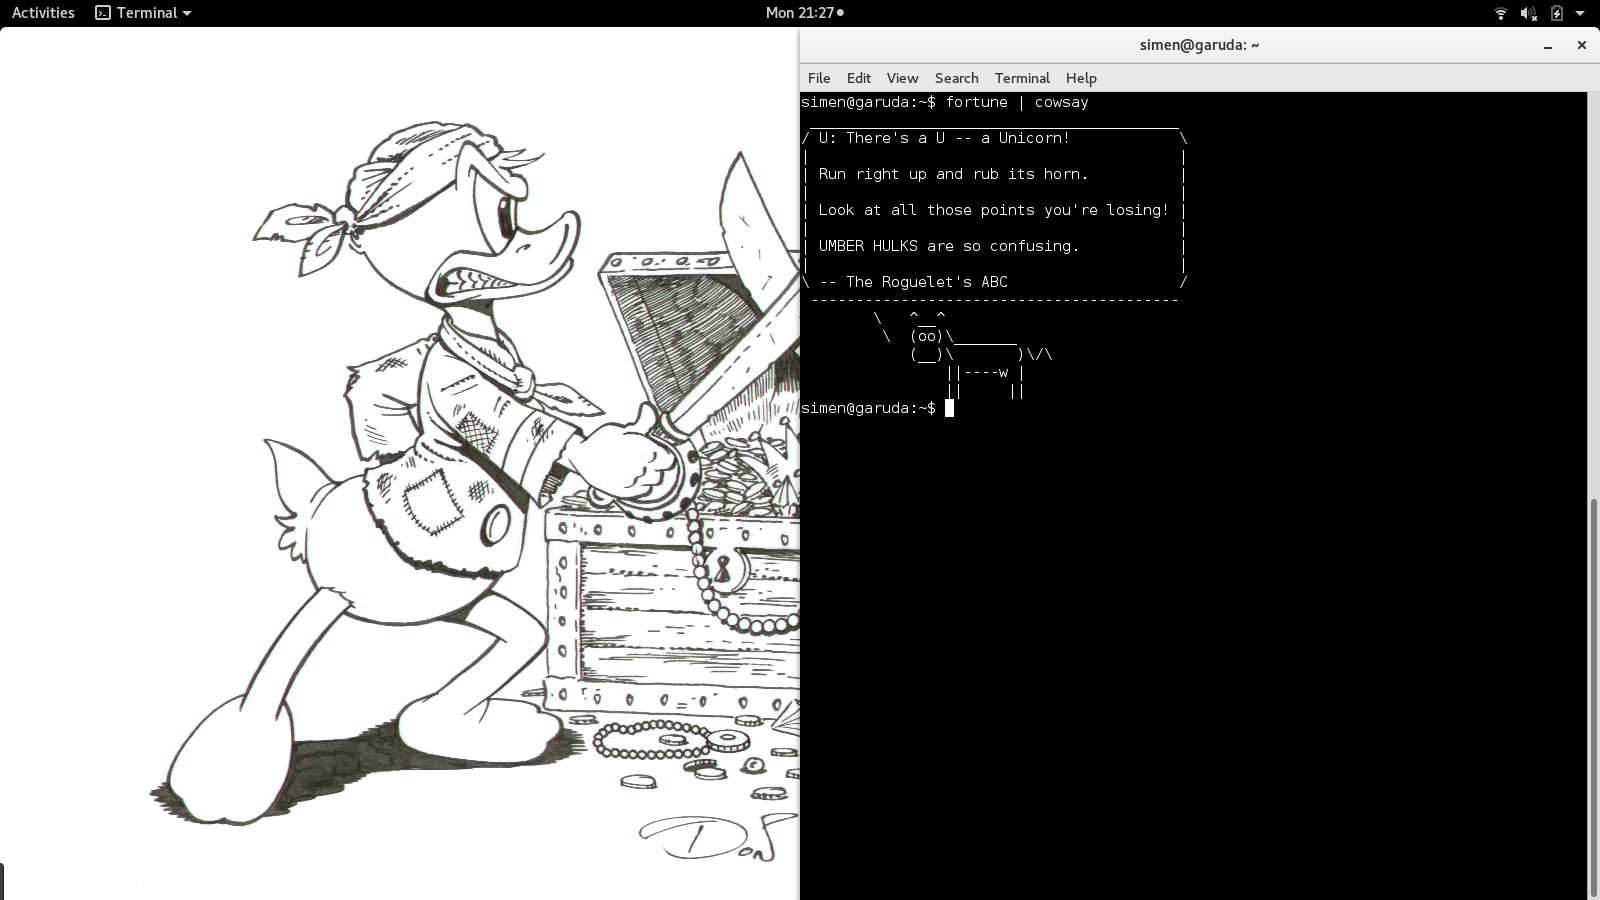
Task: Click the line 'Run right up and rub its horn.'
Action: (x=953, y=174)
